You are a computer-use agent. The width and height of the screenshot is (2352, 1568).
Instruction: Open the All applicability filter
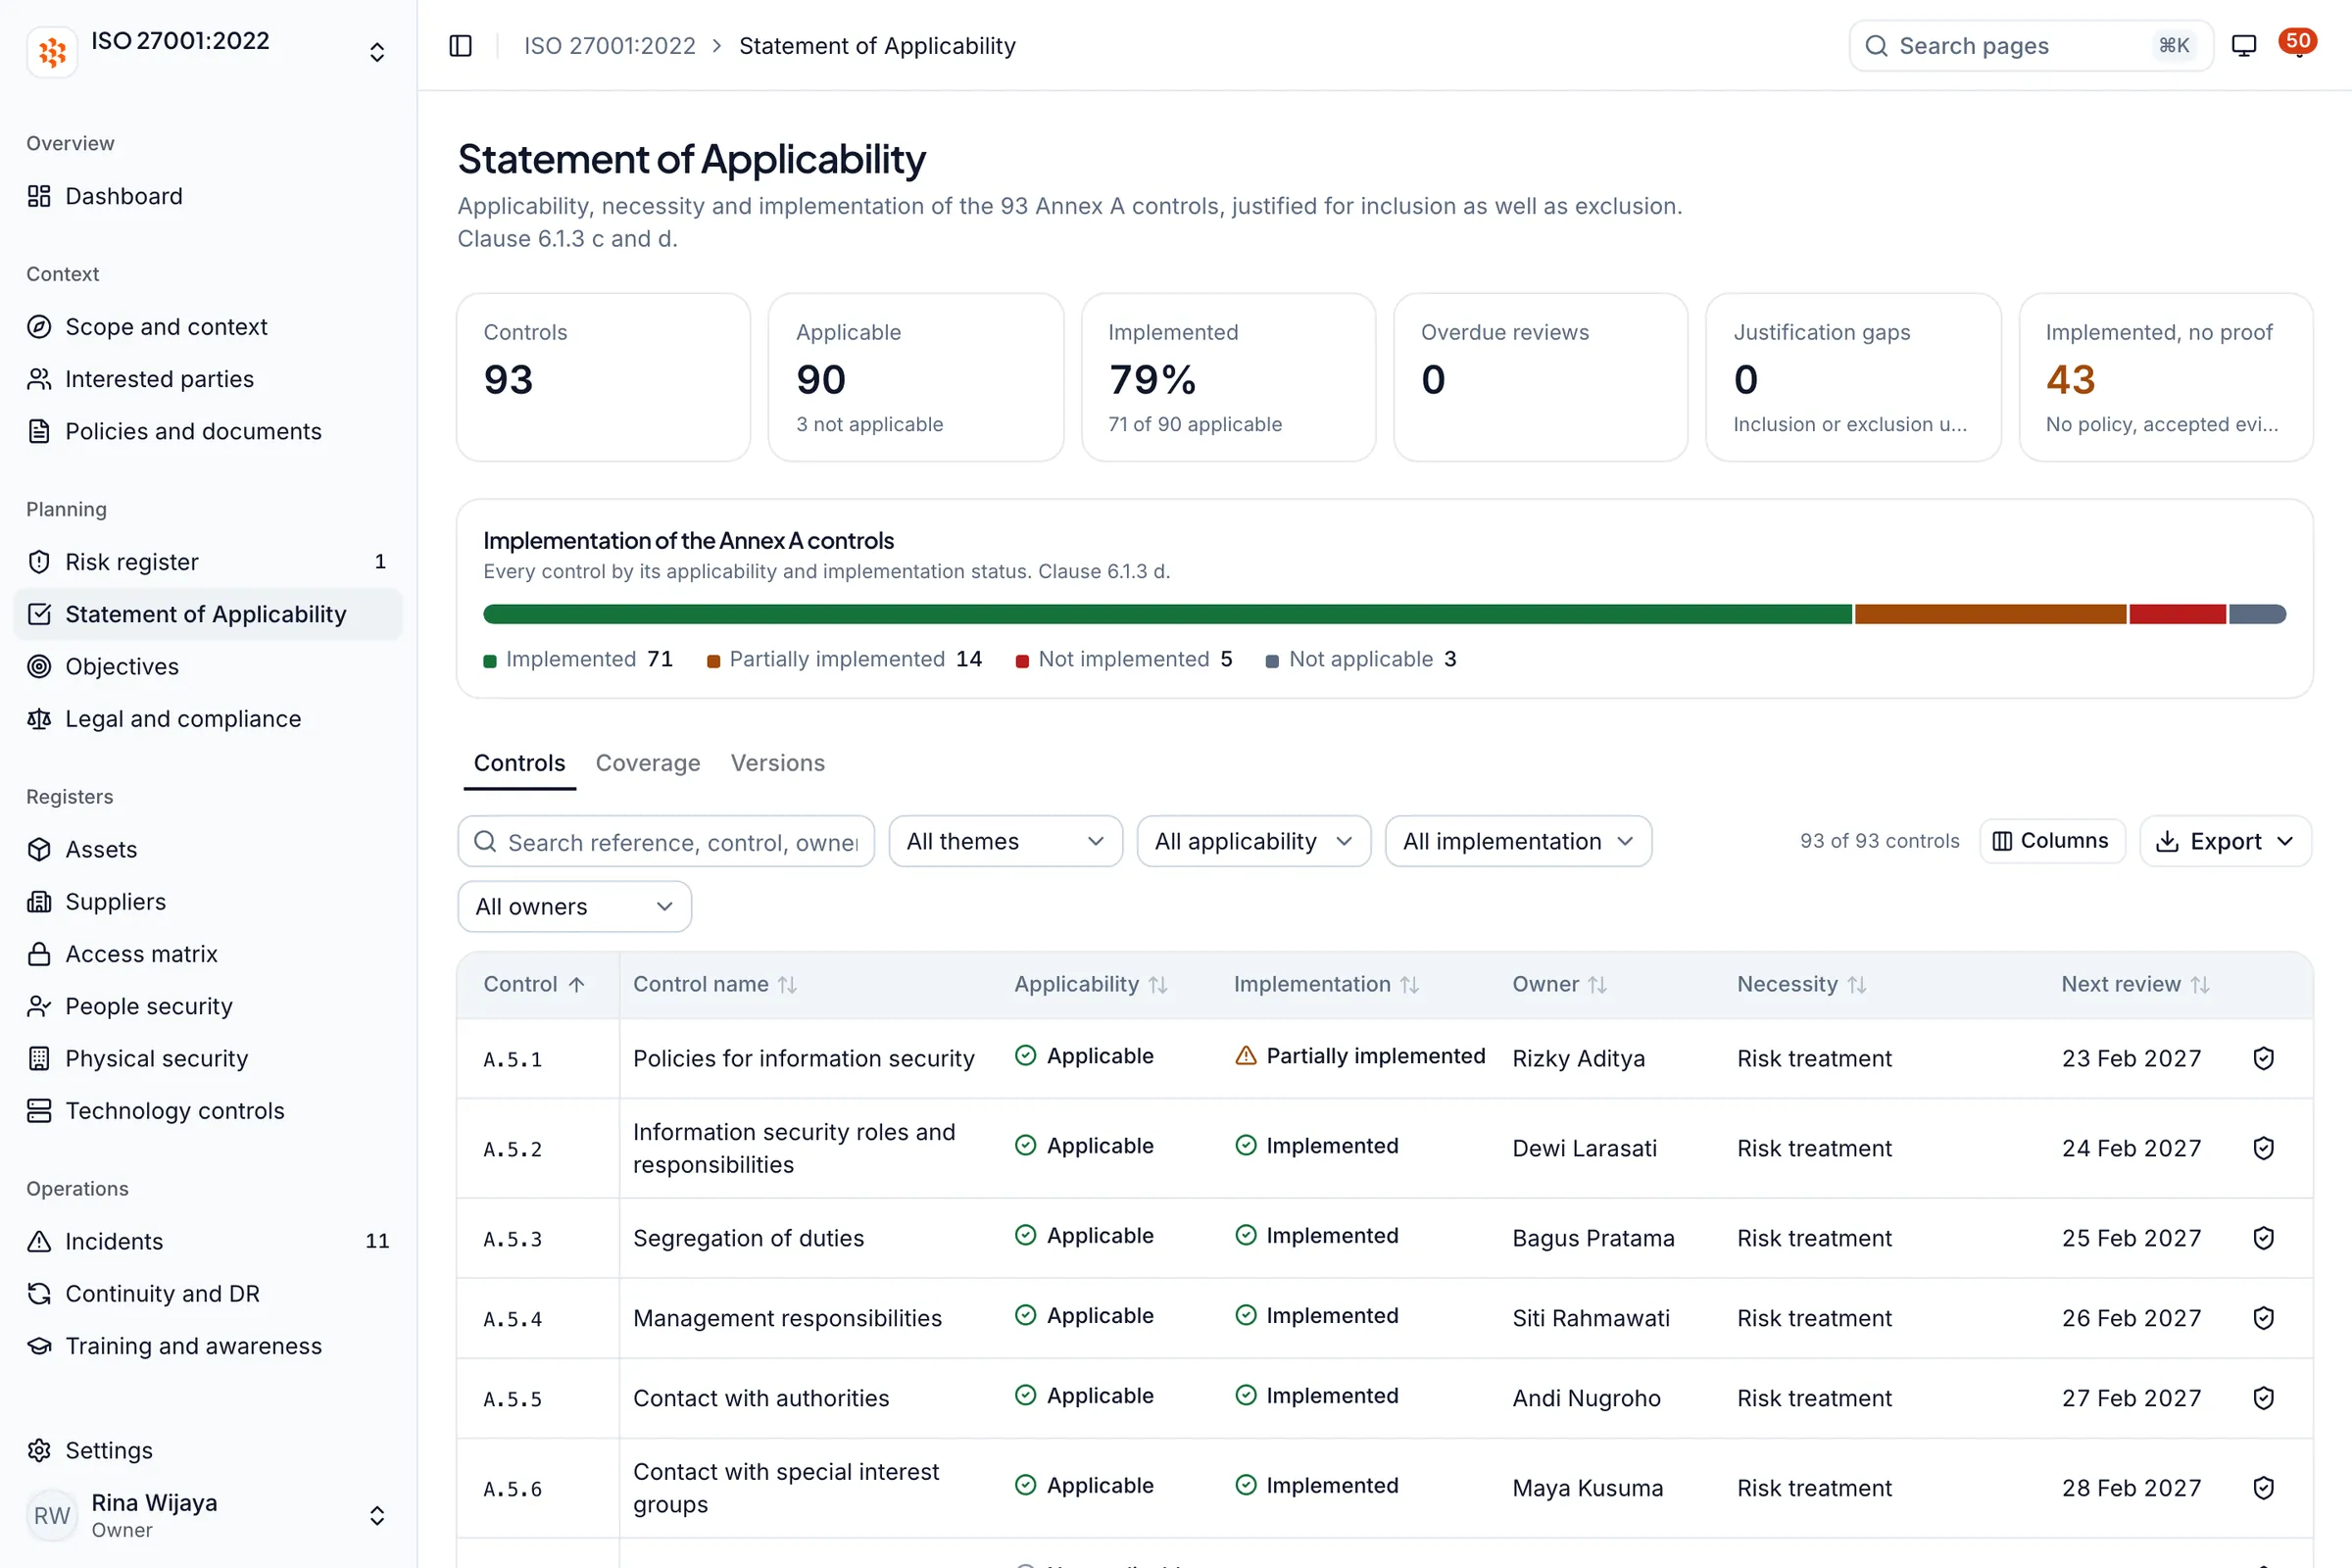pyautogui.click(x=1253, y=841)
